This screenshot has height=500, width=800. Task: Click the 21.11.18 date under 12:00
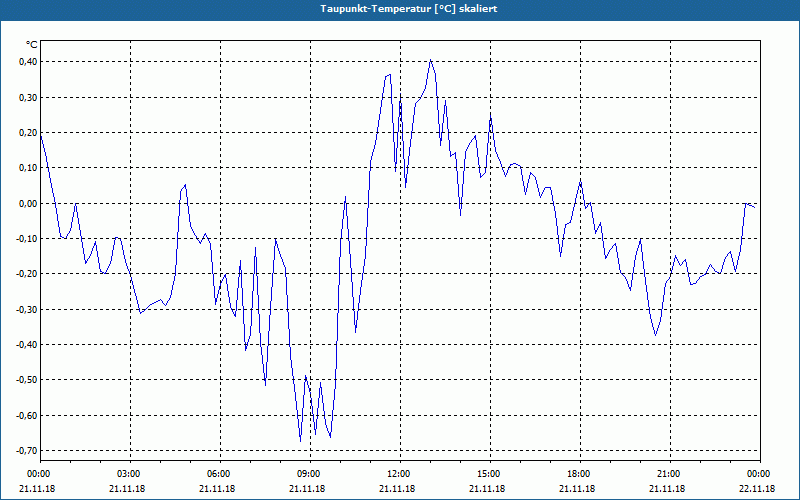click(x=397, y=488)
